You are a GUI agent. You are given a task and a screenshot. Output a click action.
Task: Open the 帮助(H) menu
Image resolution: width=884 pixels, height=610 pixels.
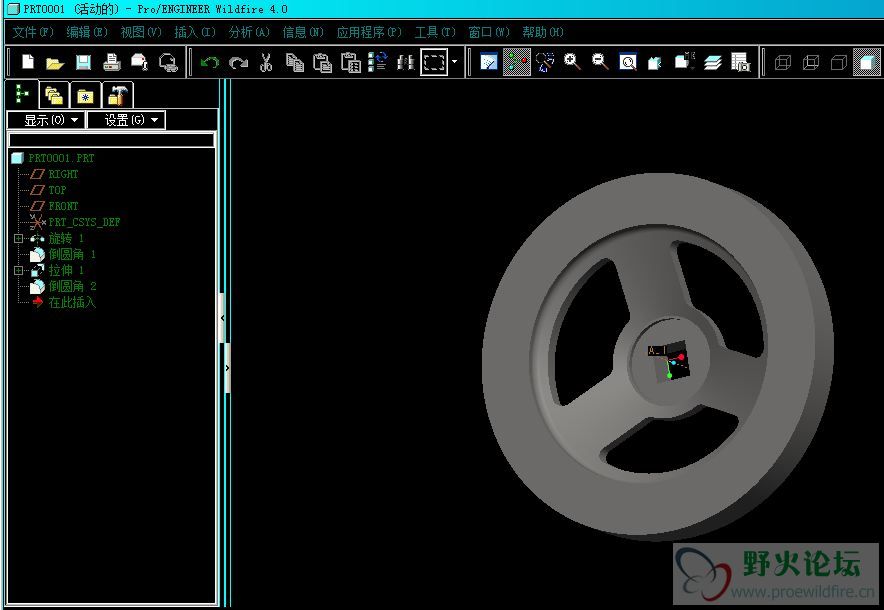coord(543,32)
